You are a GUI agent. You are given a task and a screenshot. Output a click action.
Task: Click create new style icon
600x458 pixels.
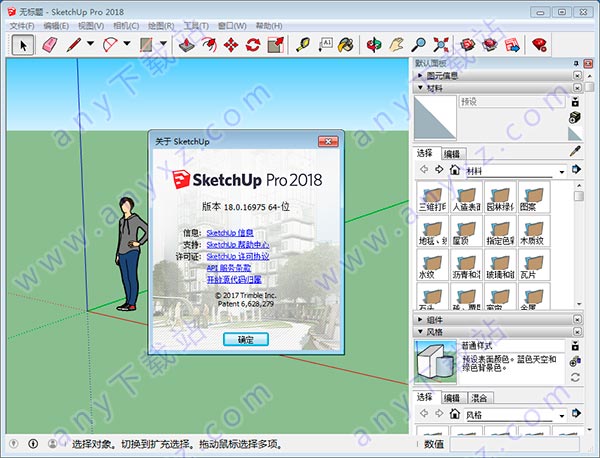pyautogui.click(x=575, y=361)
